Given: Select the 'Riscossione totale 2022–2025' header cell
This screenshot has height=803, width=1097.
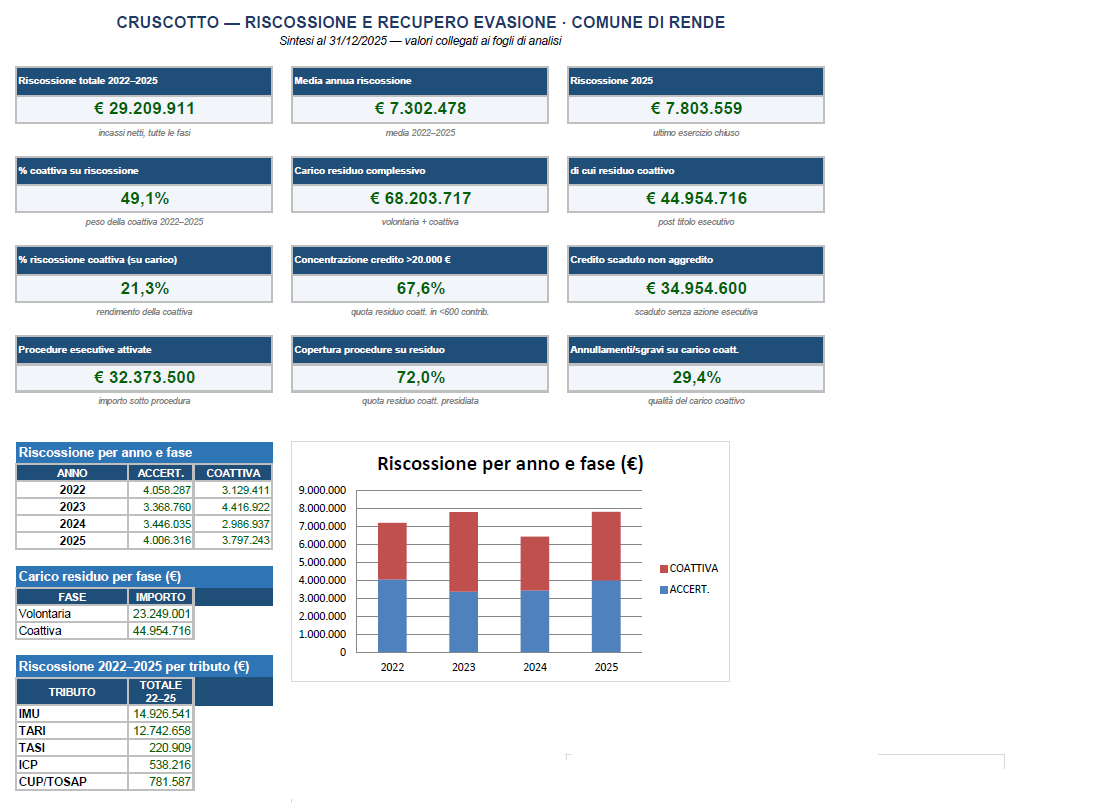Looking at the screenshot, I should click(x=144, y=81).
